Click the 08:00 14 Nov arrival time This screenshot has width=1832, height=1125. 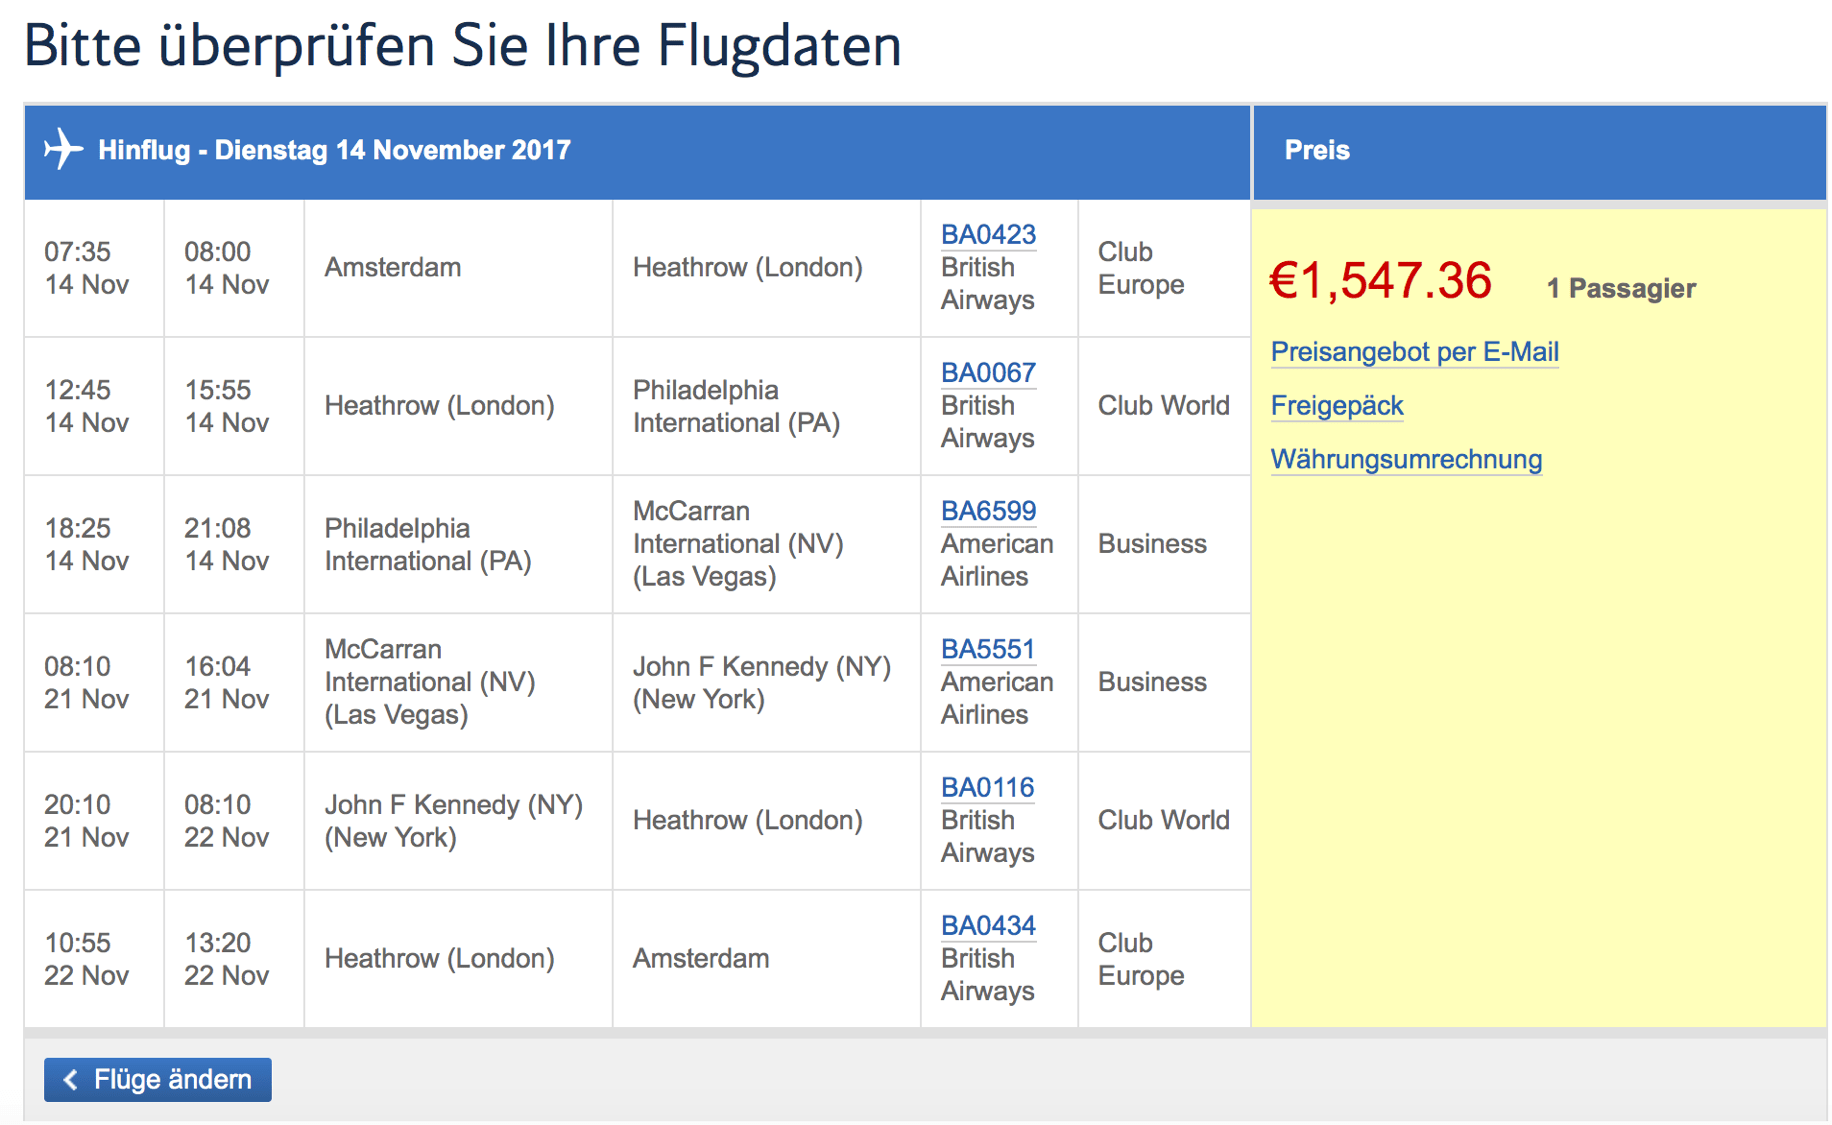point(226,268)
